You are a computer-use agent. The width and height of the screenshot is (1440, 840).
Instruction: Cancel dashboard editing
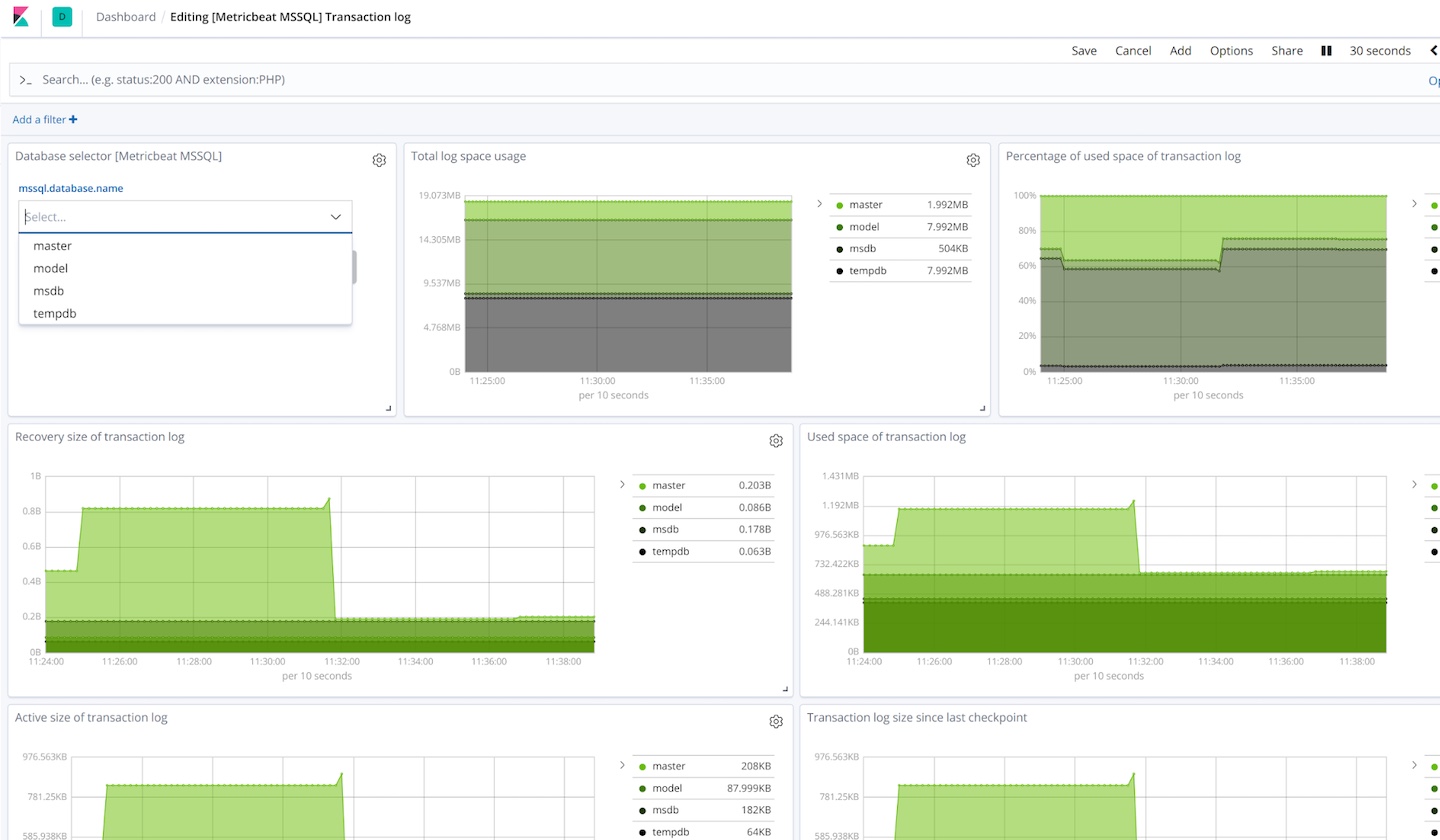pos(1133,51)
